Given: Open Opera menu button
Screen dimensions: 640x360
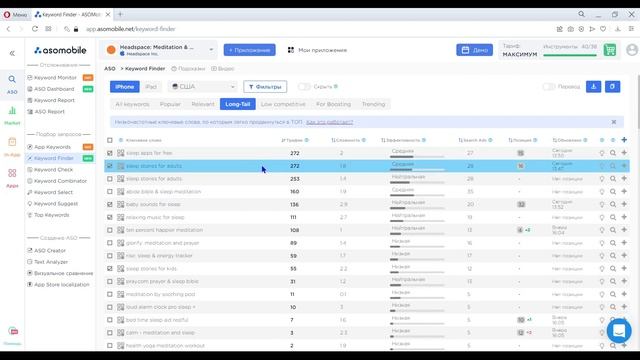Looking at the screenshot, I should click(x=15, y=15).
